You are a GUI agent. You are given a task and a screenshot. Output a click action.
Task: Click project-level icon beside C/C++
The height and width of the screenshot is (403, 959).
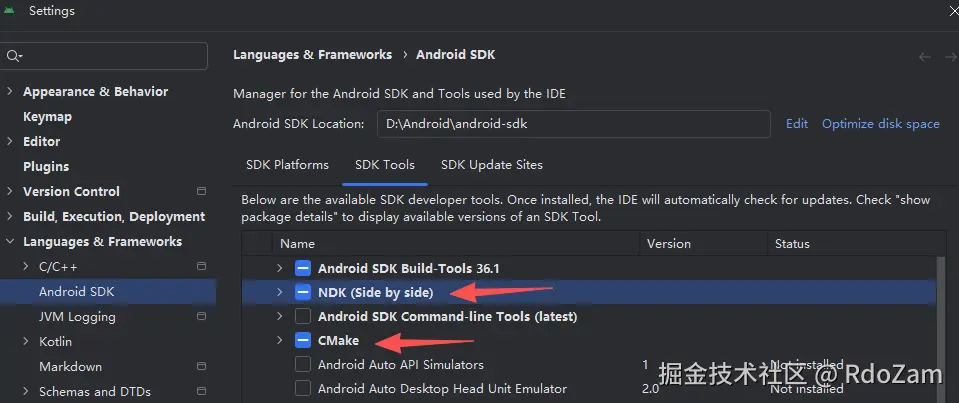pyautogui.click(x=201, y=266)
